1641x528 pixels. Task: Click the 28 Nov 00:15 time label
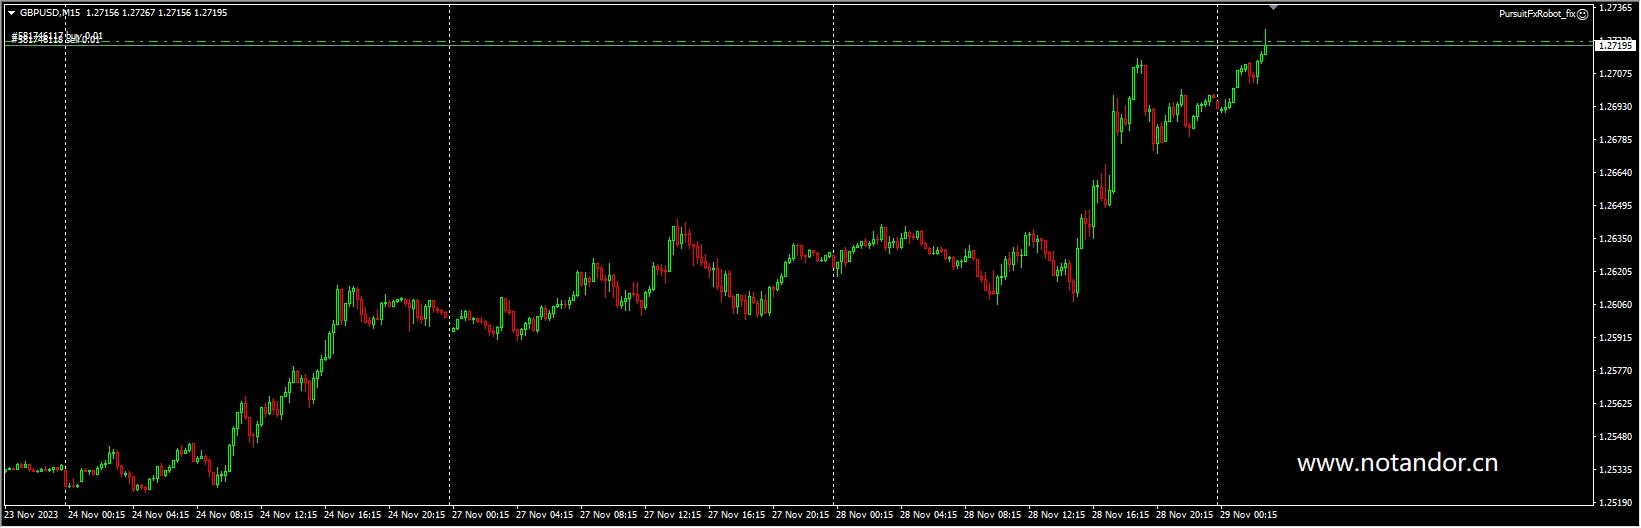[864, 516]
